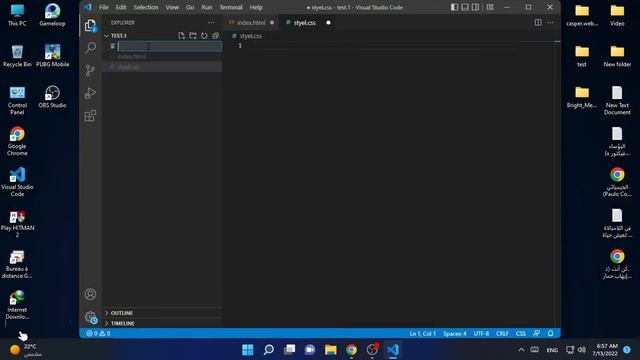640x360 pixels.
Task: Open File Explorer from taskbar
Action: 331,350
